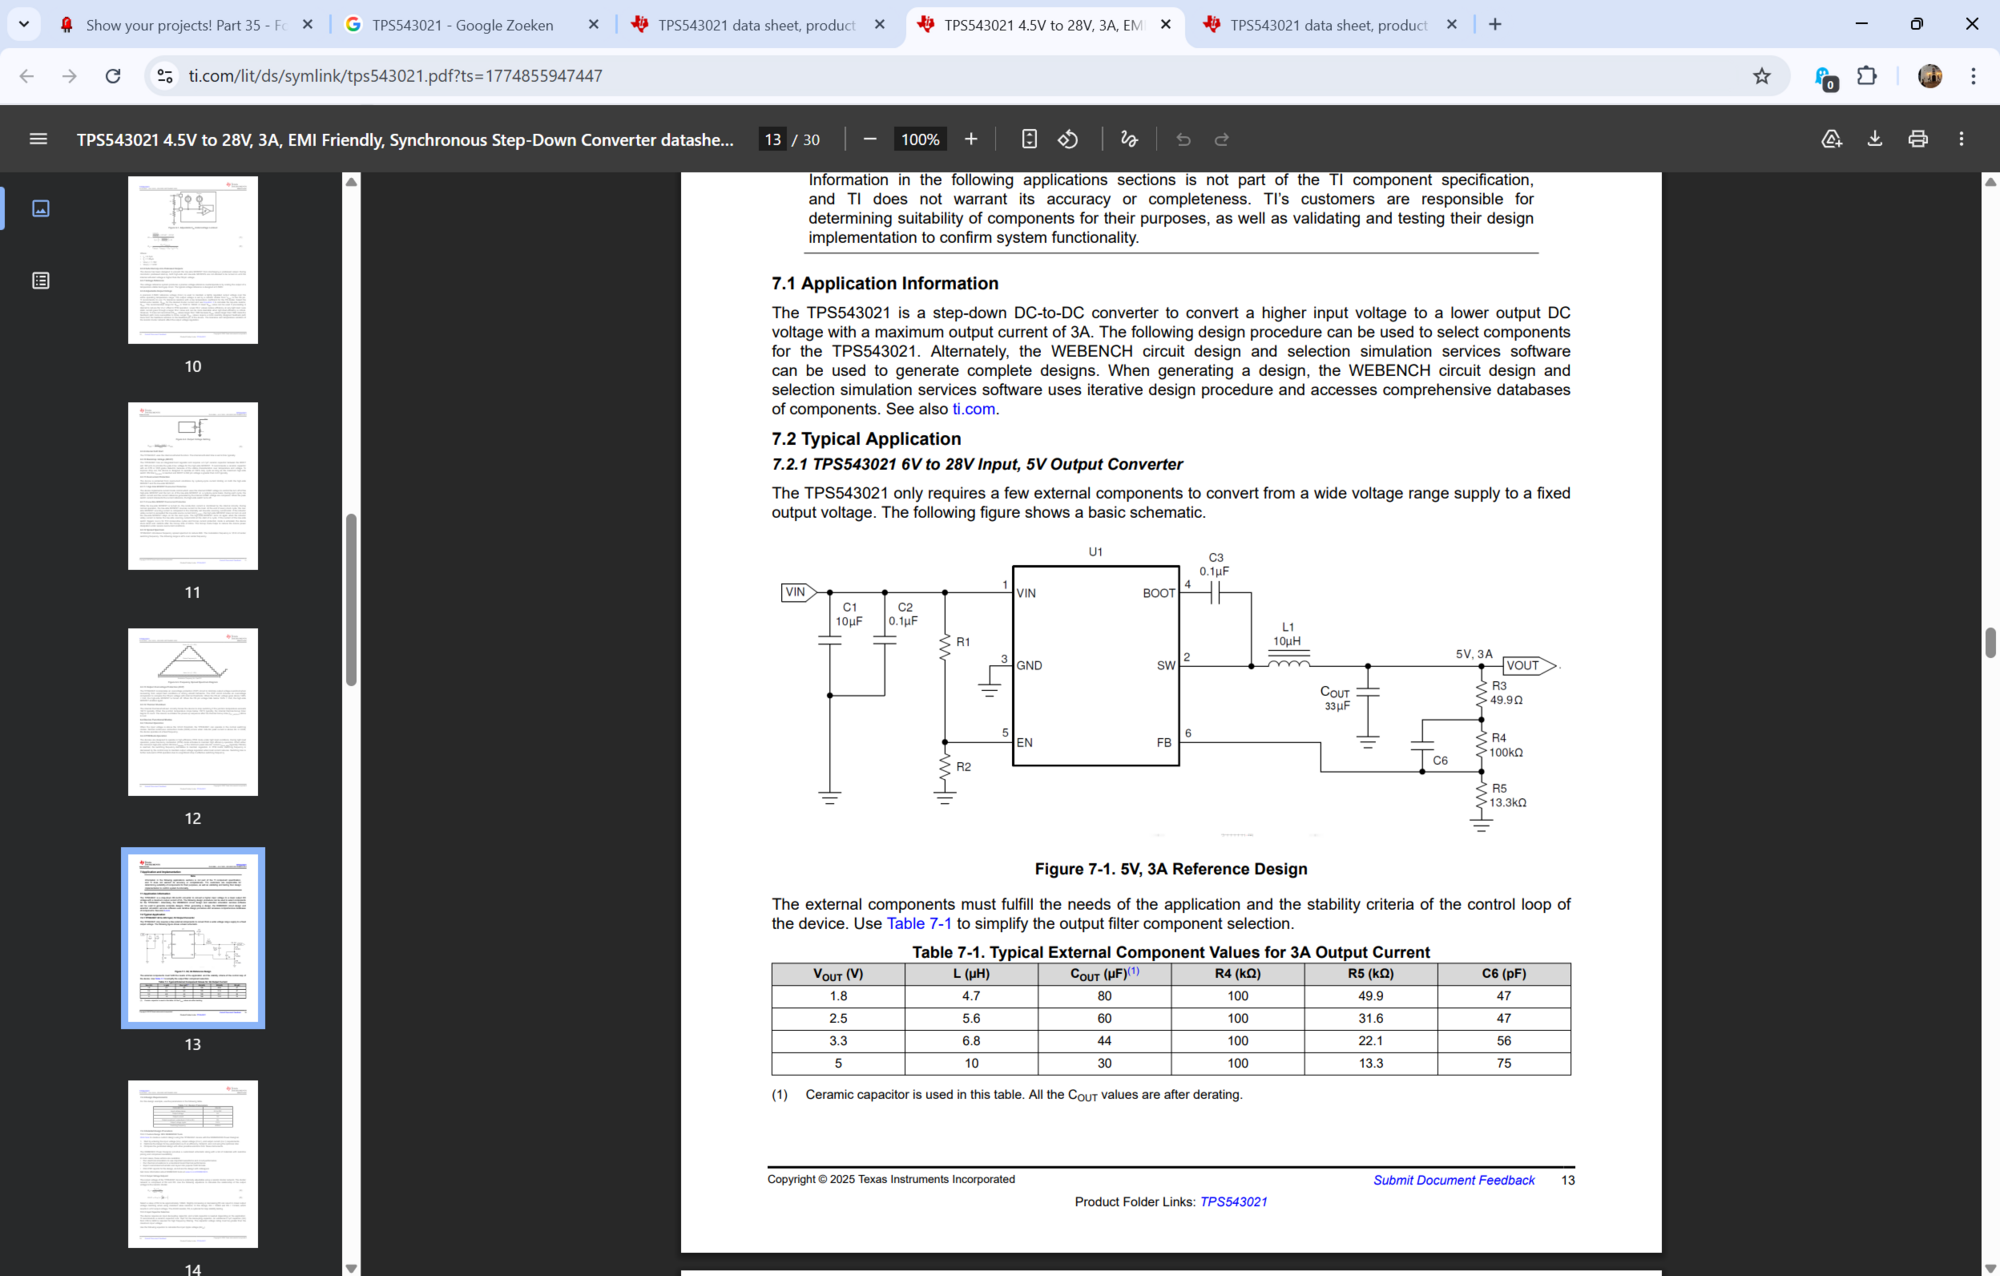Screen dimensions: 2000x1276
Task: Expand the tab search dropdown
Action: click(23, 24)
